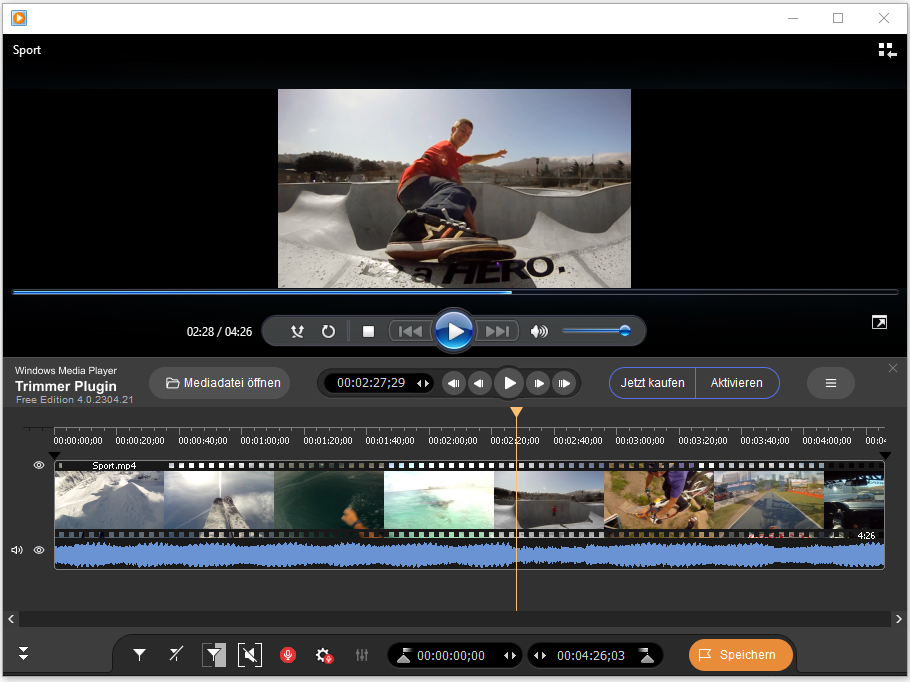
Task: Maximize the Media Player window
Action: coord(838,18)
